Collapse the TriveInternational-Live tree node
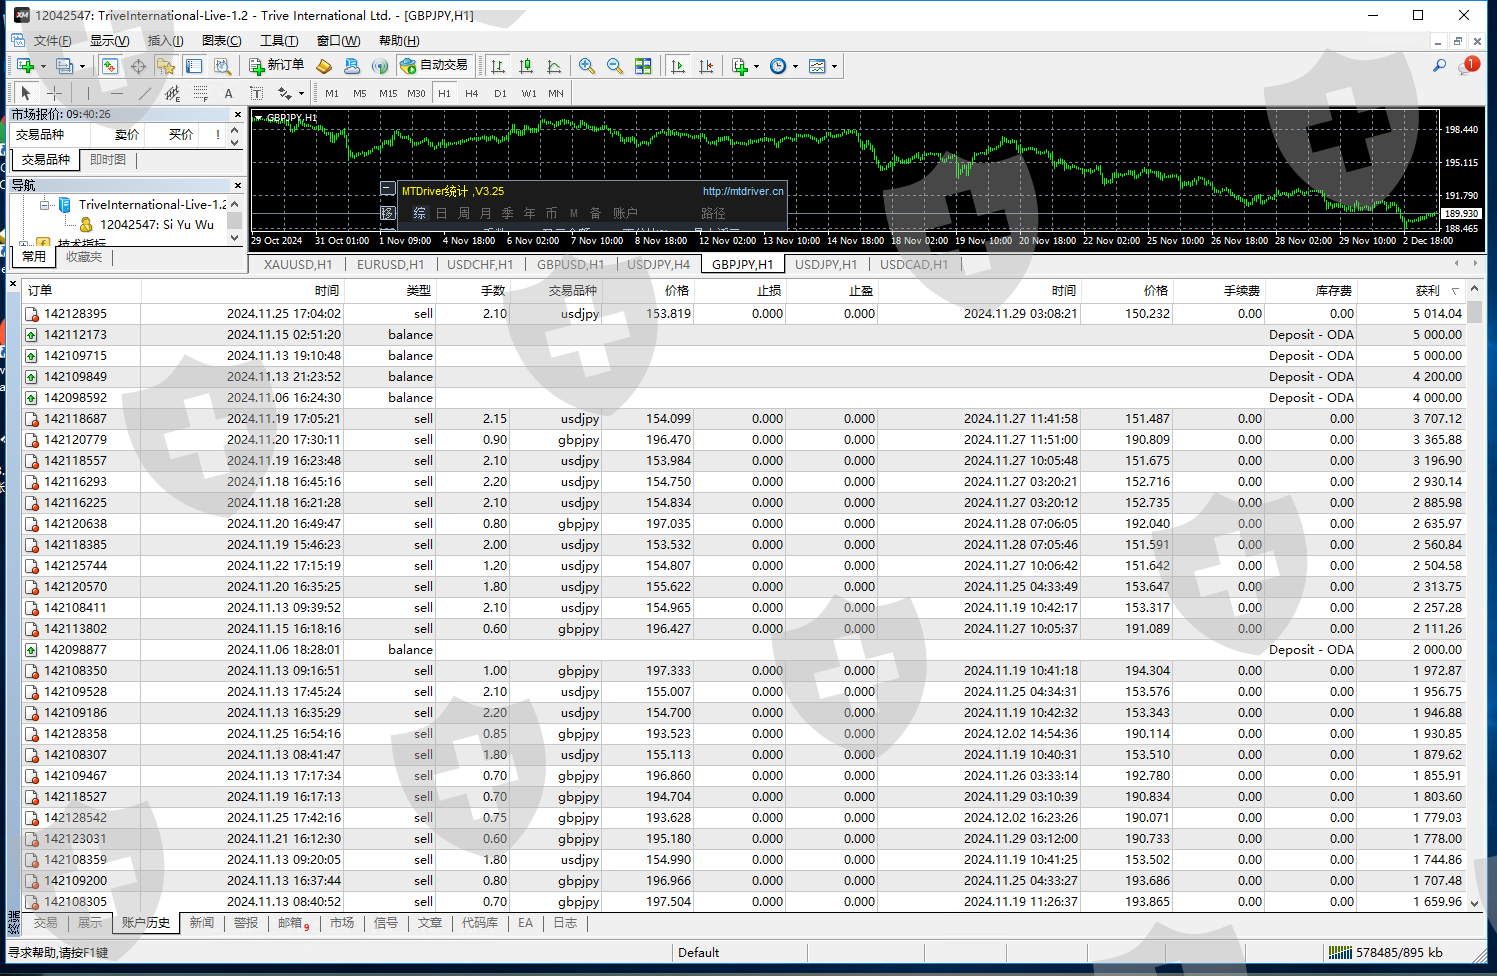 click(45, 205)
